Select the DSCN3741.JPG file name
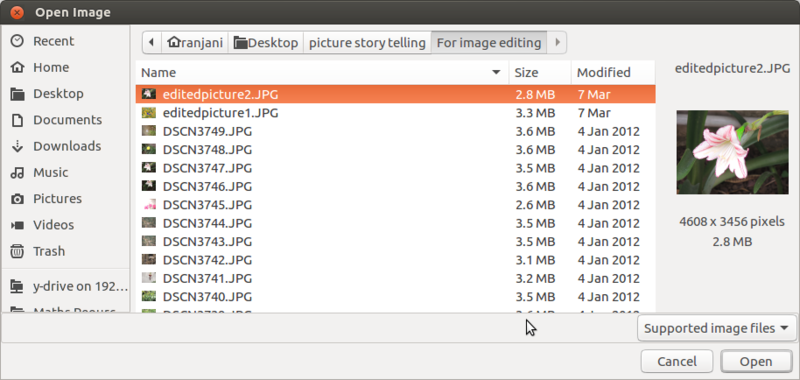800x380 pixels. 208,278
